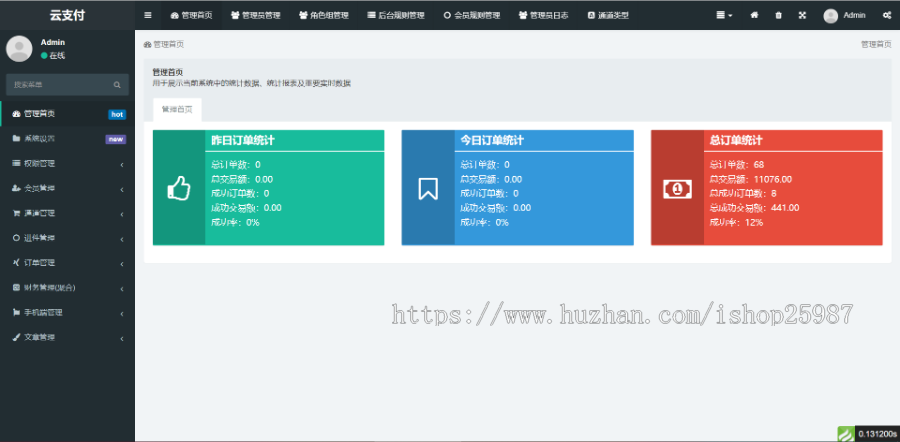Click the folder icon for 系统设置 in sidebar

16,139
